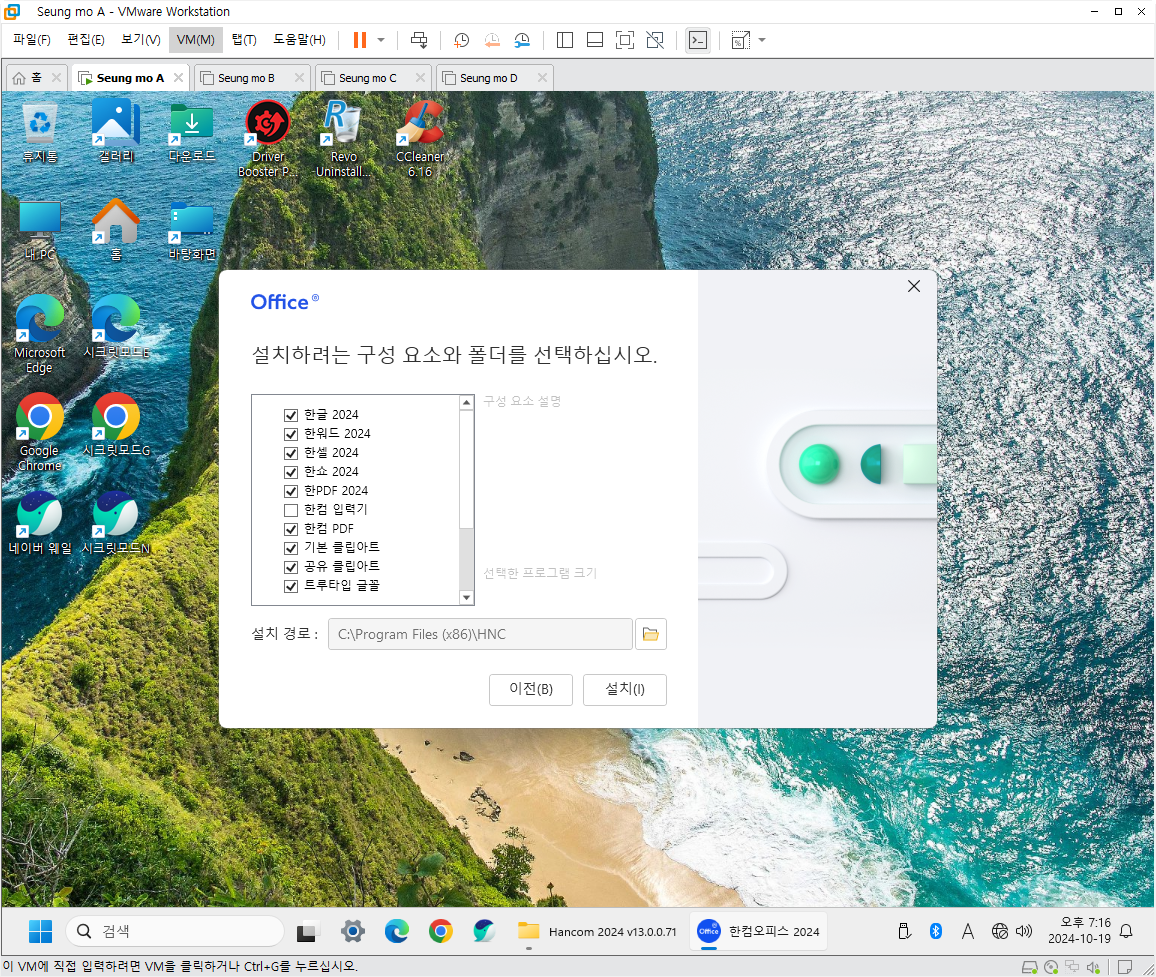Click the guest Windows Start button
This screenshot has height=977, width=1156.
pyautogui.click(x=41, y=931)
